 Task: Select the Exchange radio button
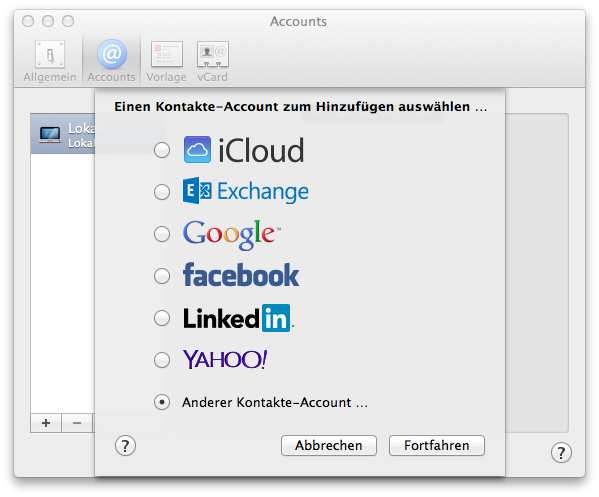pyautogui.click(x=162, y=192)
